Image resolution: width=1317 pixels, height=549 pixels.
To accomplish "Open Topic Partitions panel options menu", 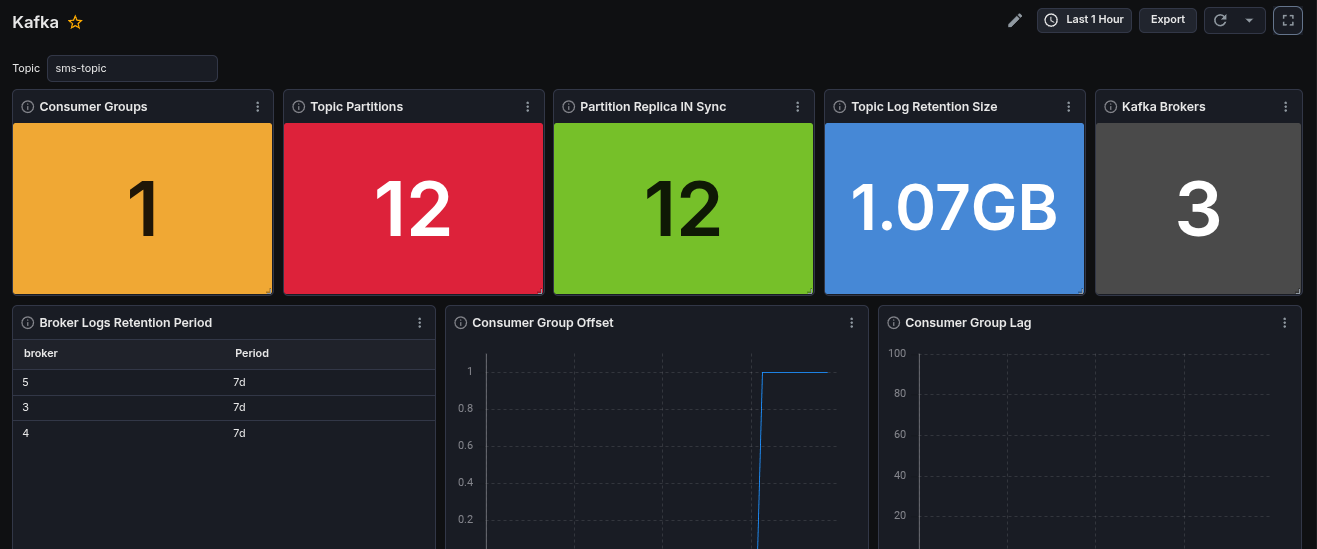I will (x=528, y=107).
